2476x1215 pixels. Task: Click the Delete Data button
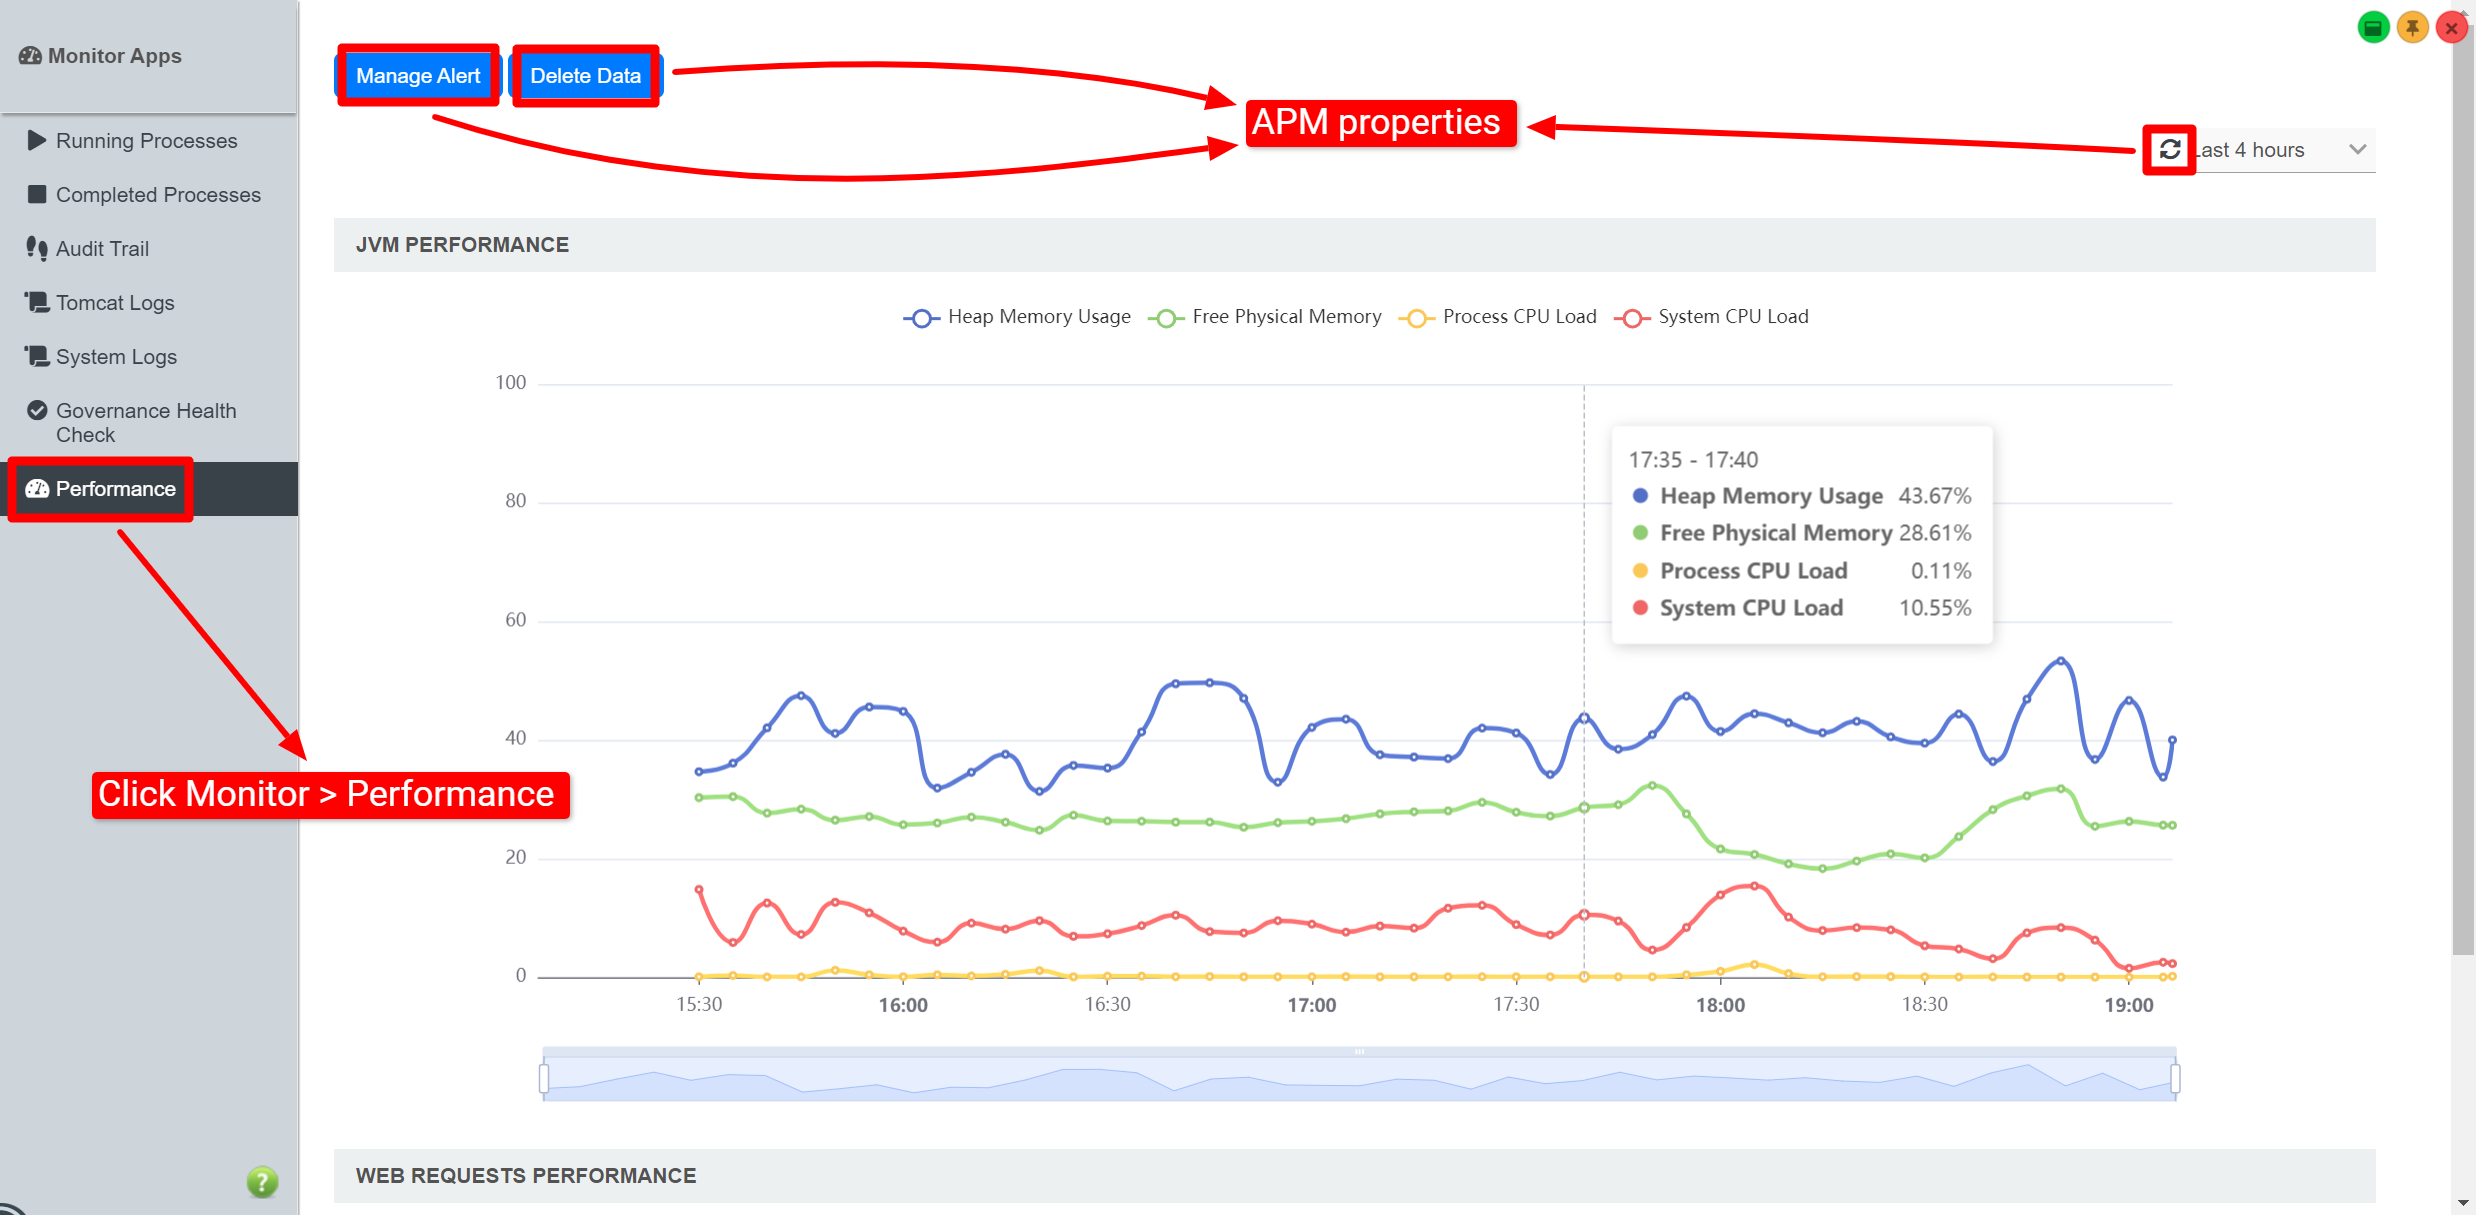pos(585,76)
